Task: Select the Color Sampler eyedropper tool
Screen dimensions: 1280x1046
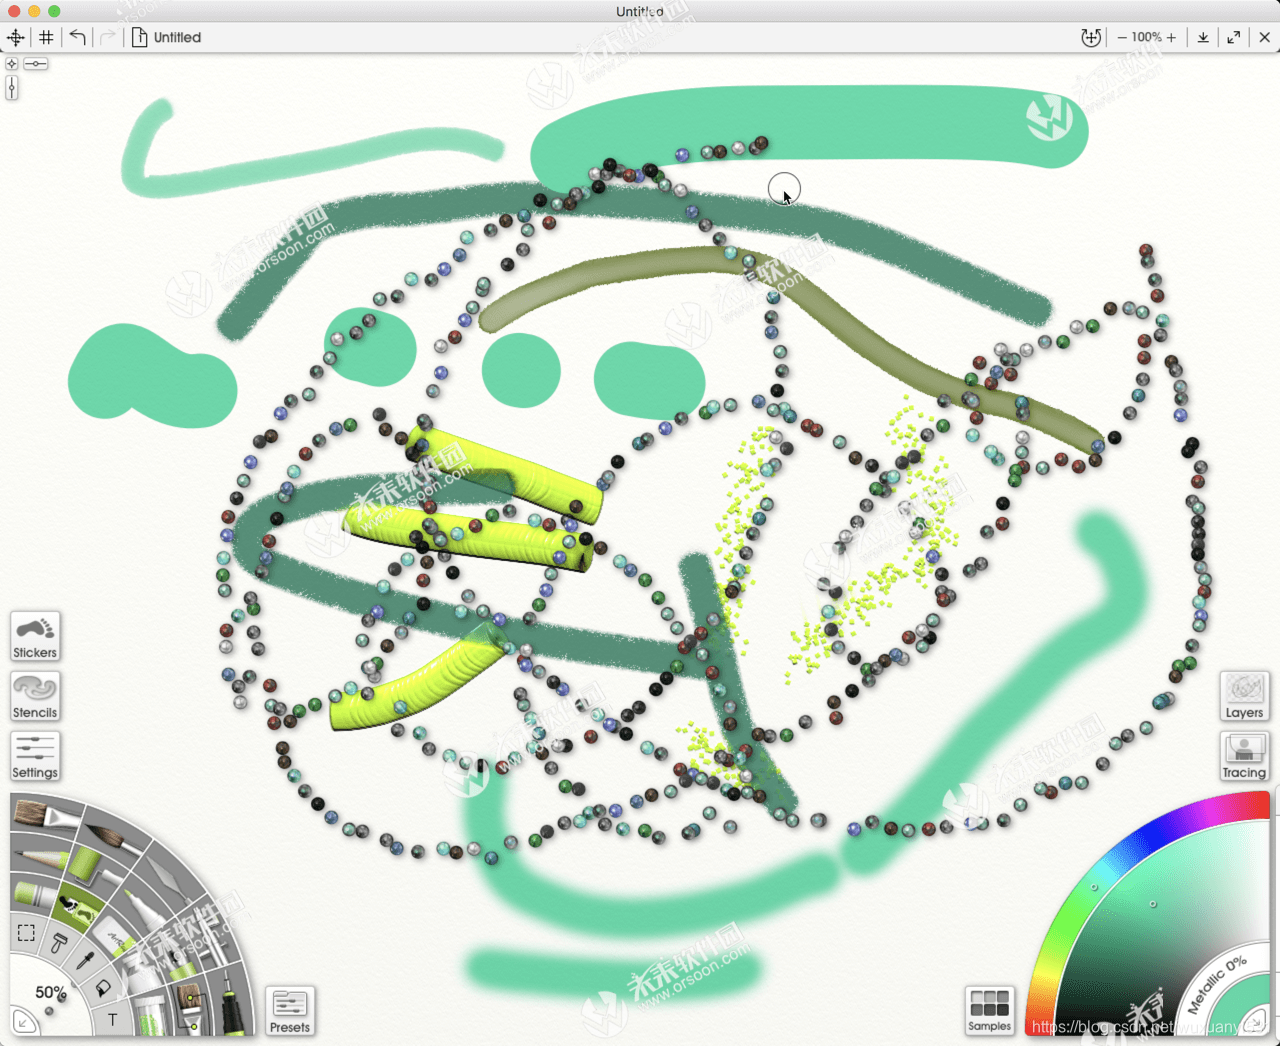Action: point(85,961)
